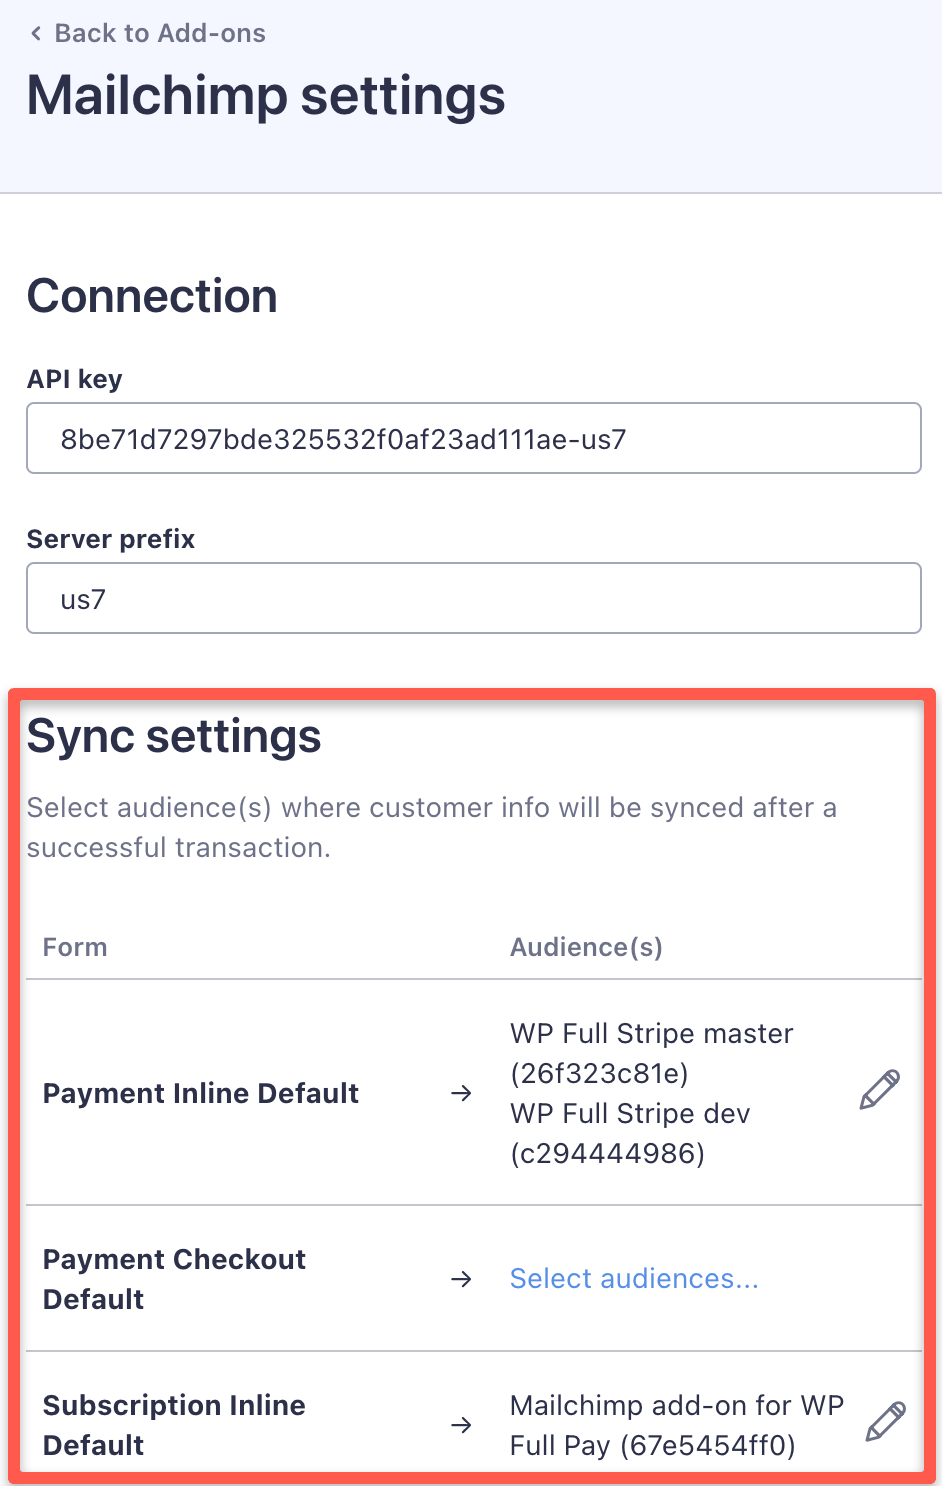Click the WP Full Stripe dev audience entry

coord(630,1133)
